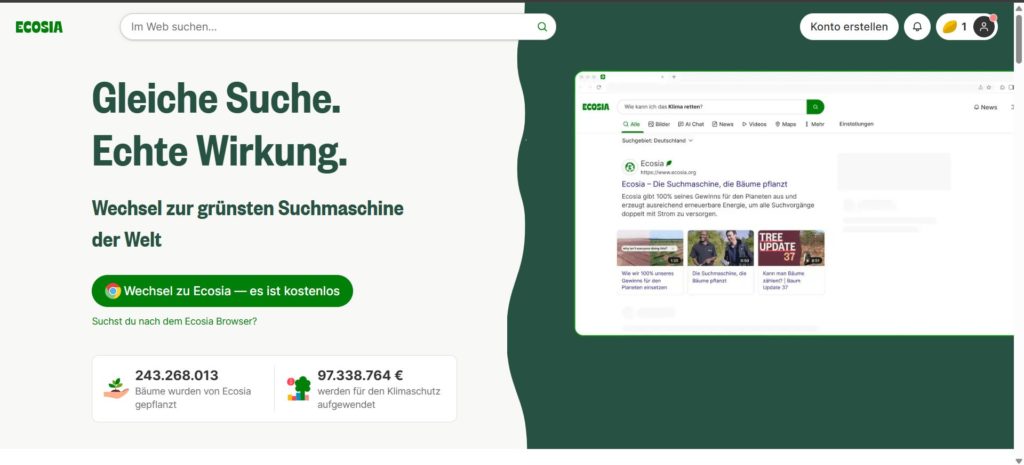Image resolution: width=1024 pixels, height=465 pixels.
Task: Open 'Ecosia – Die Suchmaschine, die Bäume pflanzt' result
Action: 705,184
